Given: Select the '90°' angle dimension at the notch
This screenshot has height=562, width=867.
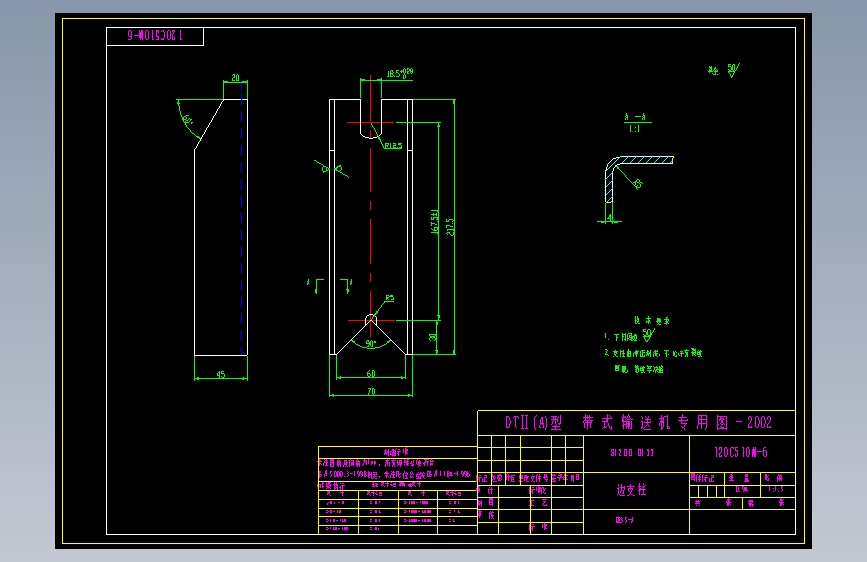Looking at the screenshot, I should pyautogui.click(x=371, y=344).
